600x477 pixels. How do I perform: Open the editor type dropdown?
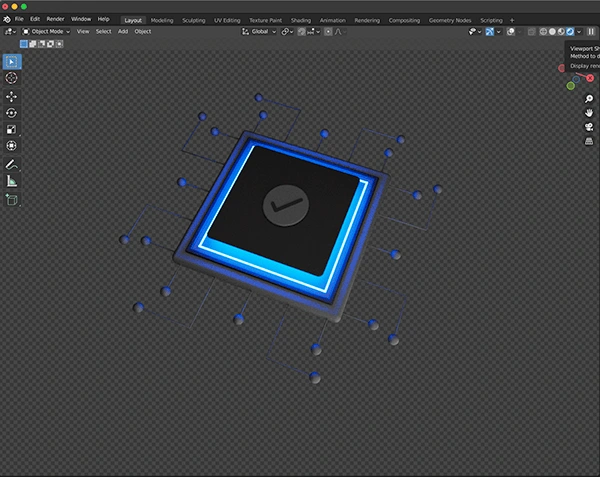tap(10, 31)
